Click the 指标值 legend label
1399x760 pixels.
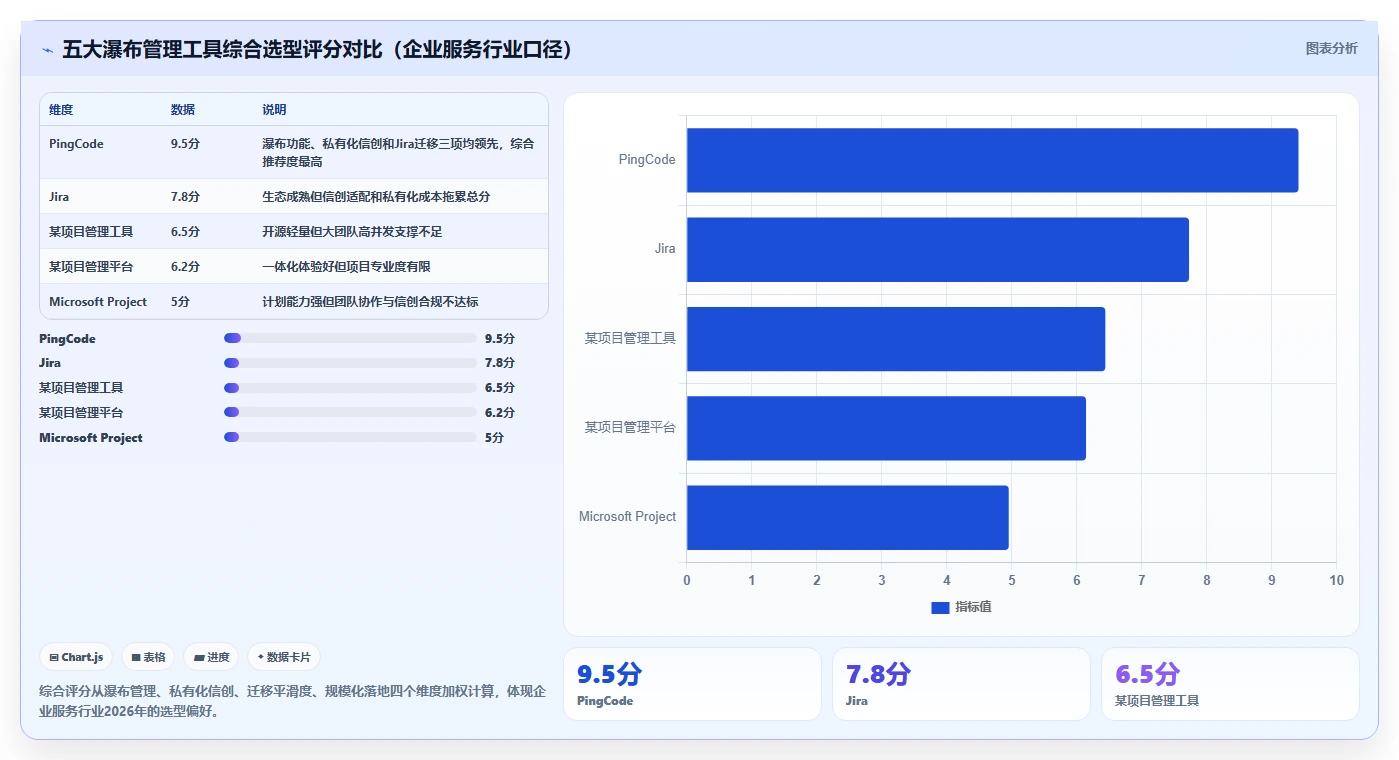click(x=973, y=608)
